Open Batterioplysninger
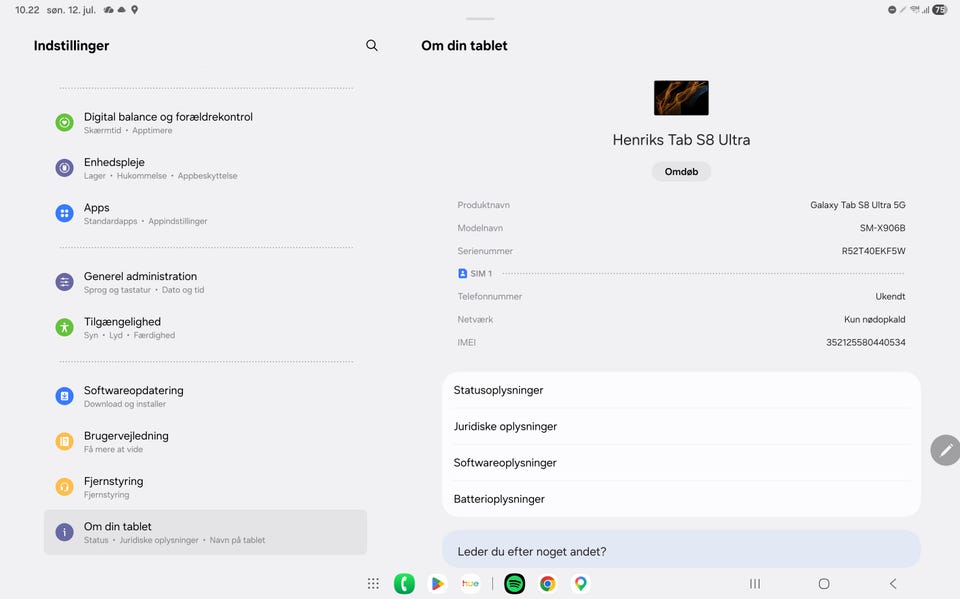This screenshot has width=960, height=599. point(681,499)
